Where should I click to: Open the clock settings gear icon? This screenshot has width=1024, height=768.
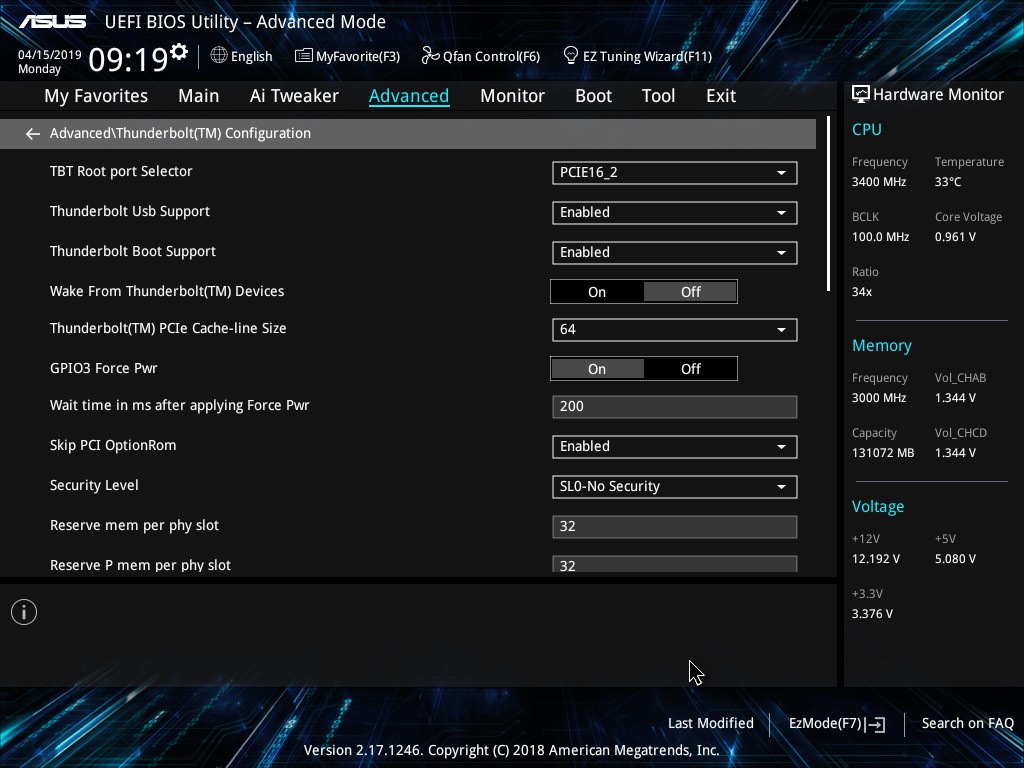click(x=179, y=51)
